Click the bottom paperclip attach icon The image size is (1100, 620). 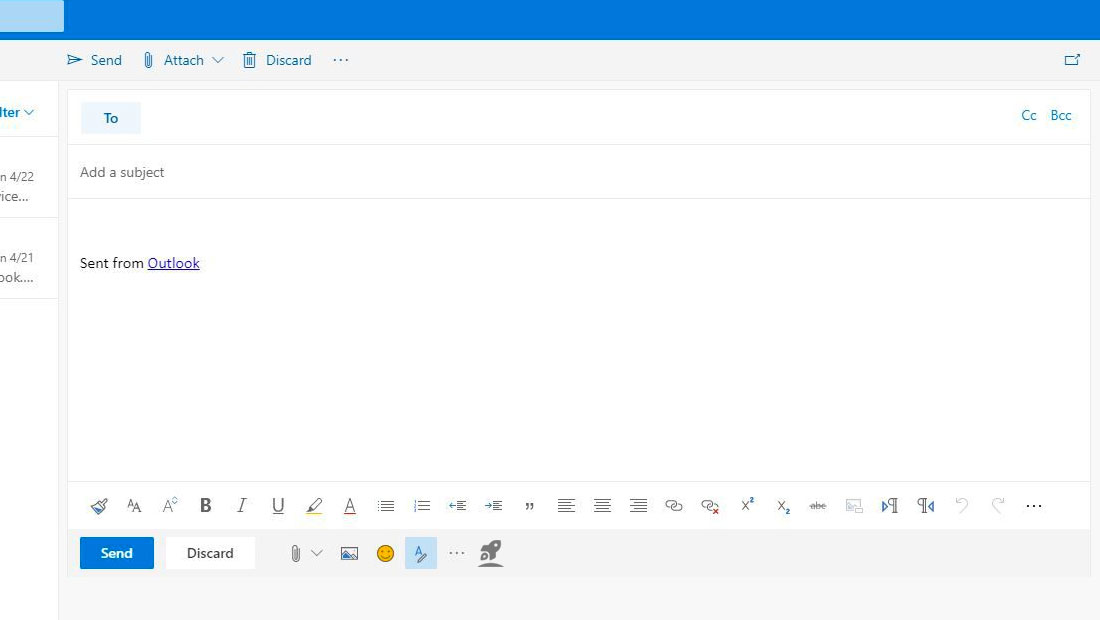(x=295, y=553)
